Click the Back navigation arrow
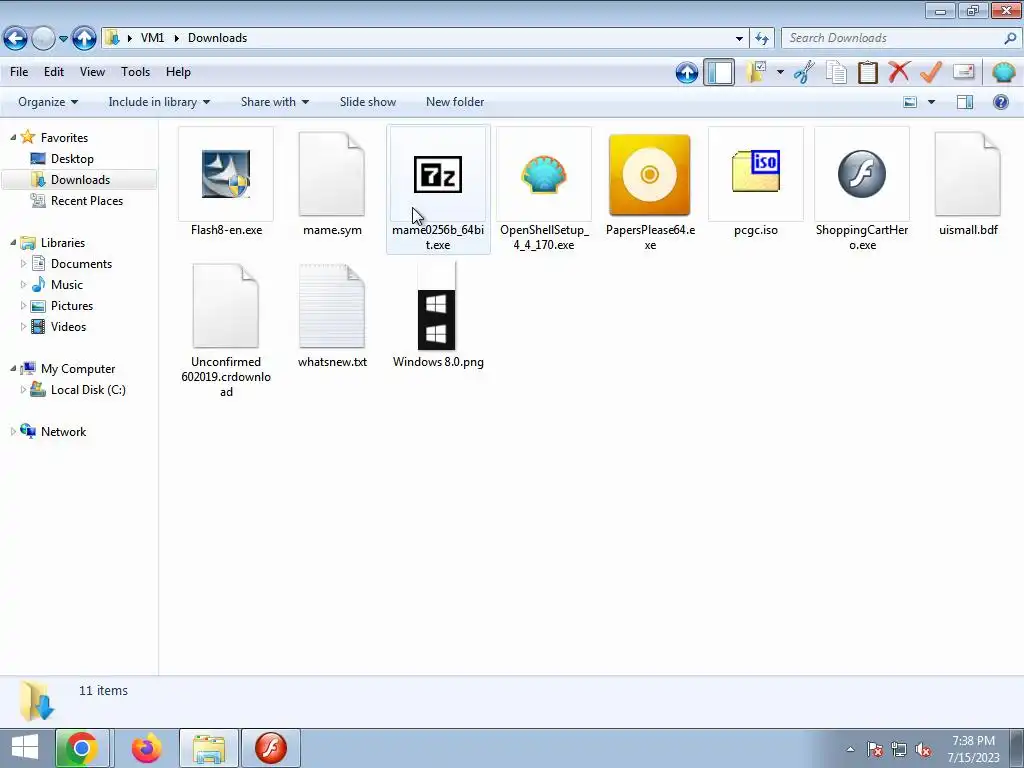Image resolution: width=1024 pixels, height=768 pixels. coord(16,39)
